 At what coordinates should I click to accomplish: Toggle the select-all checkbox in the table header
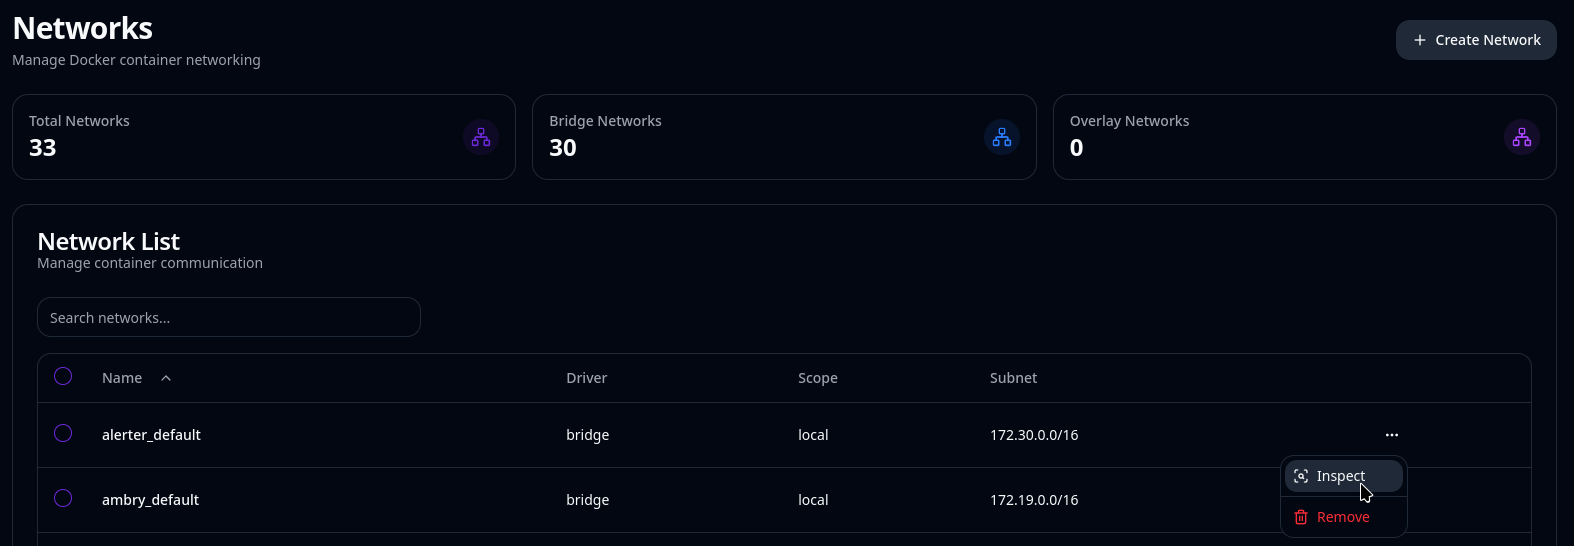63,376
